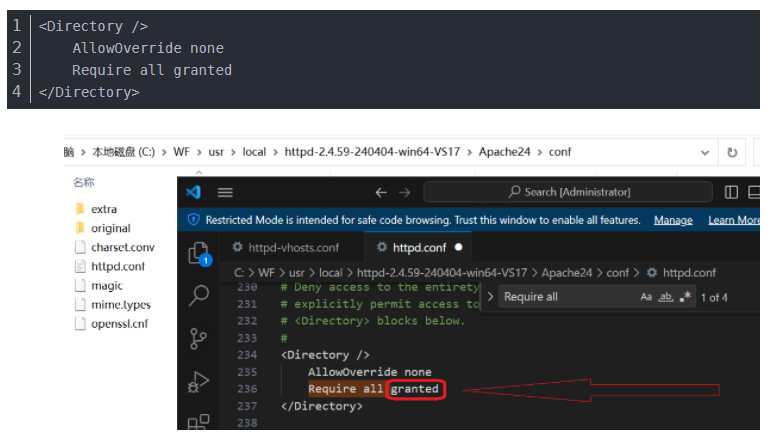Expand chevron after local in address bar
This screenshot has width=767, height=439.
[x=275, y=153]
